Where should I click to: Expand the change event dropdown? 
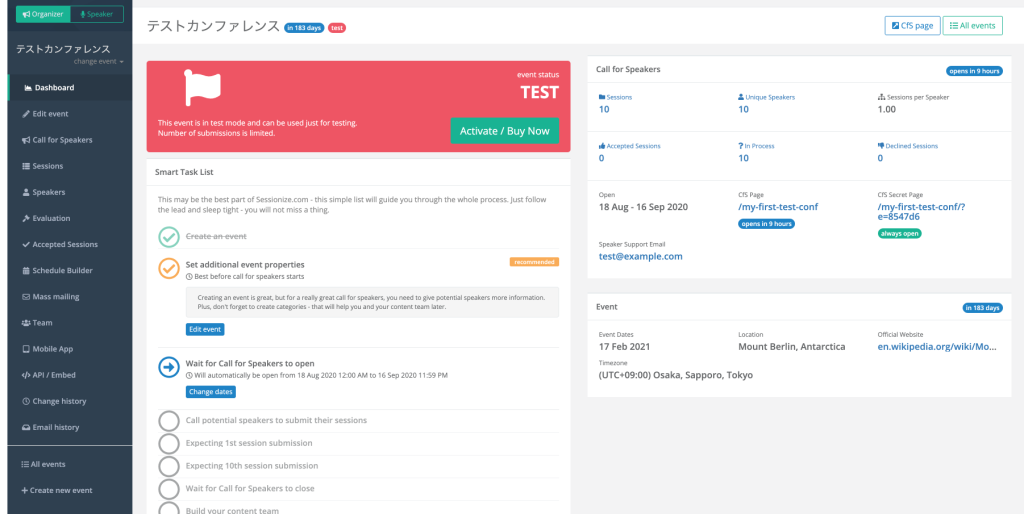pyautogui.click(x=99, y=62)
